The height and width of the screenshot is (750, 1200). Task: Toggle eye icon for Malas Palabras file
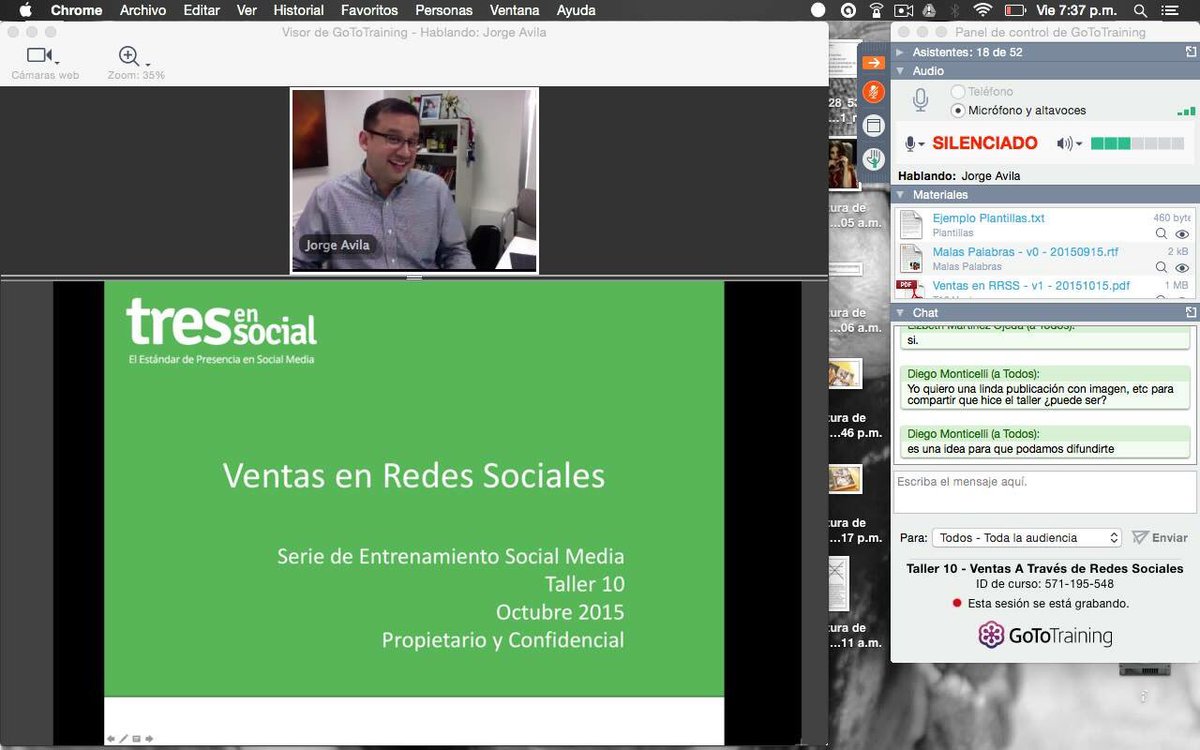click(x=1182, y=268)
